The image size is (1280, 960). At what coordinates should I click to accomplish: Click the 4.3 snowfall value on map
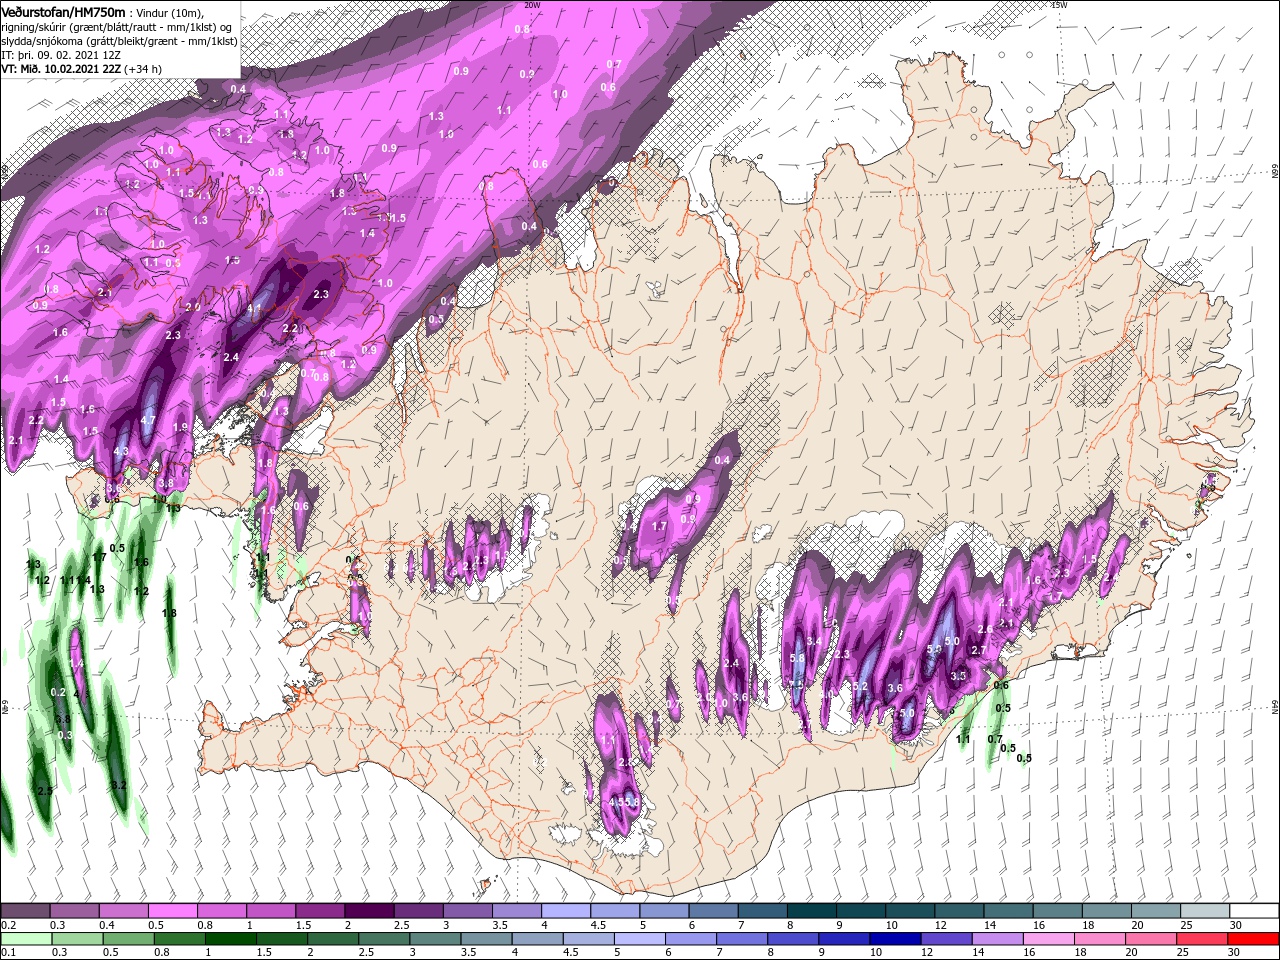121,452
